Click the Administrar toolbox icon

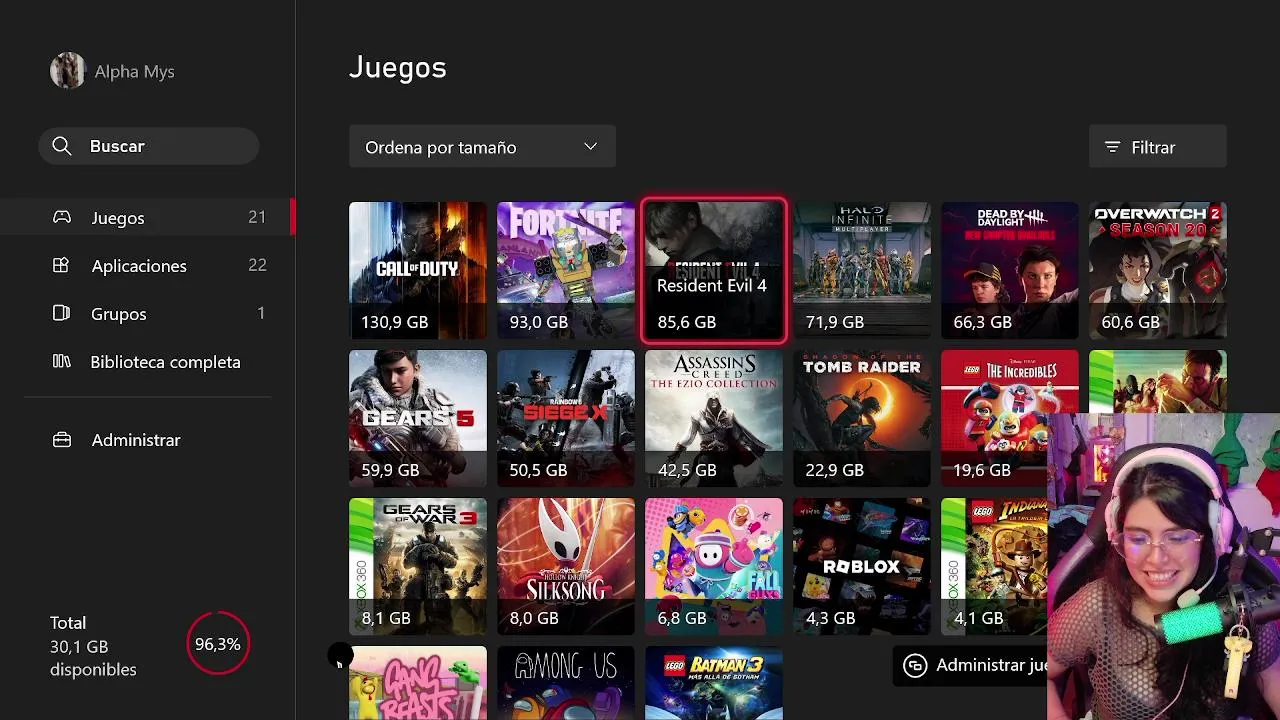pos(62,440)
